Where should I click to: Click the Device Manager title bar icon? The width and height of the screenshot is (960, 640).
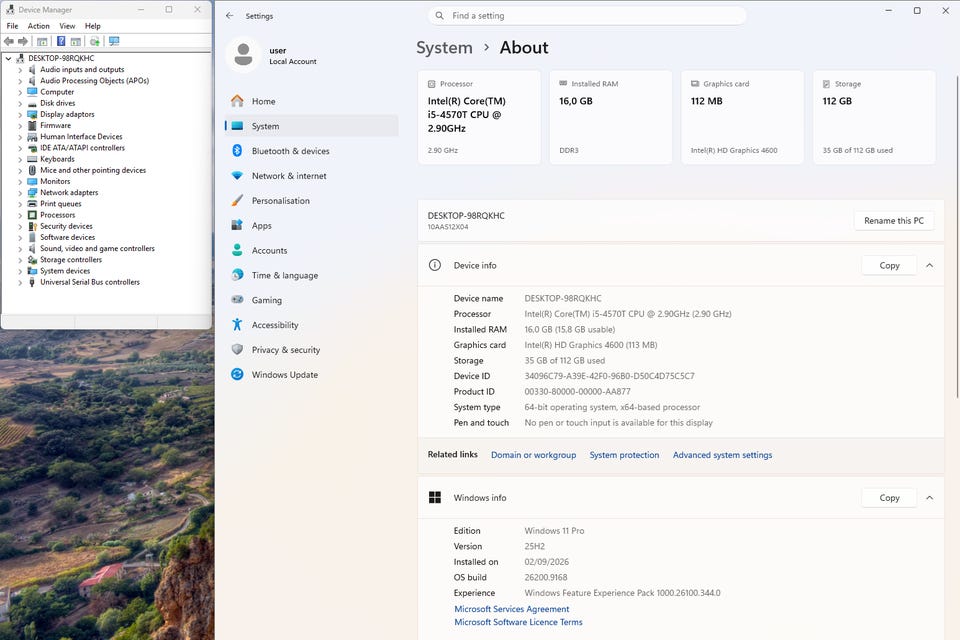(10, 10)
